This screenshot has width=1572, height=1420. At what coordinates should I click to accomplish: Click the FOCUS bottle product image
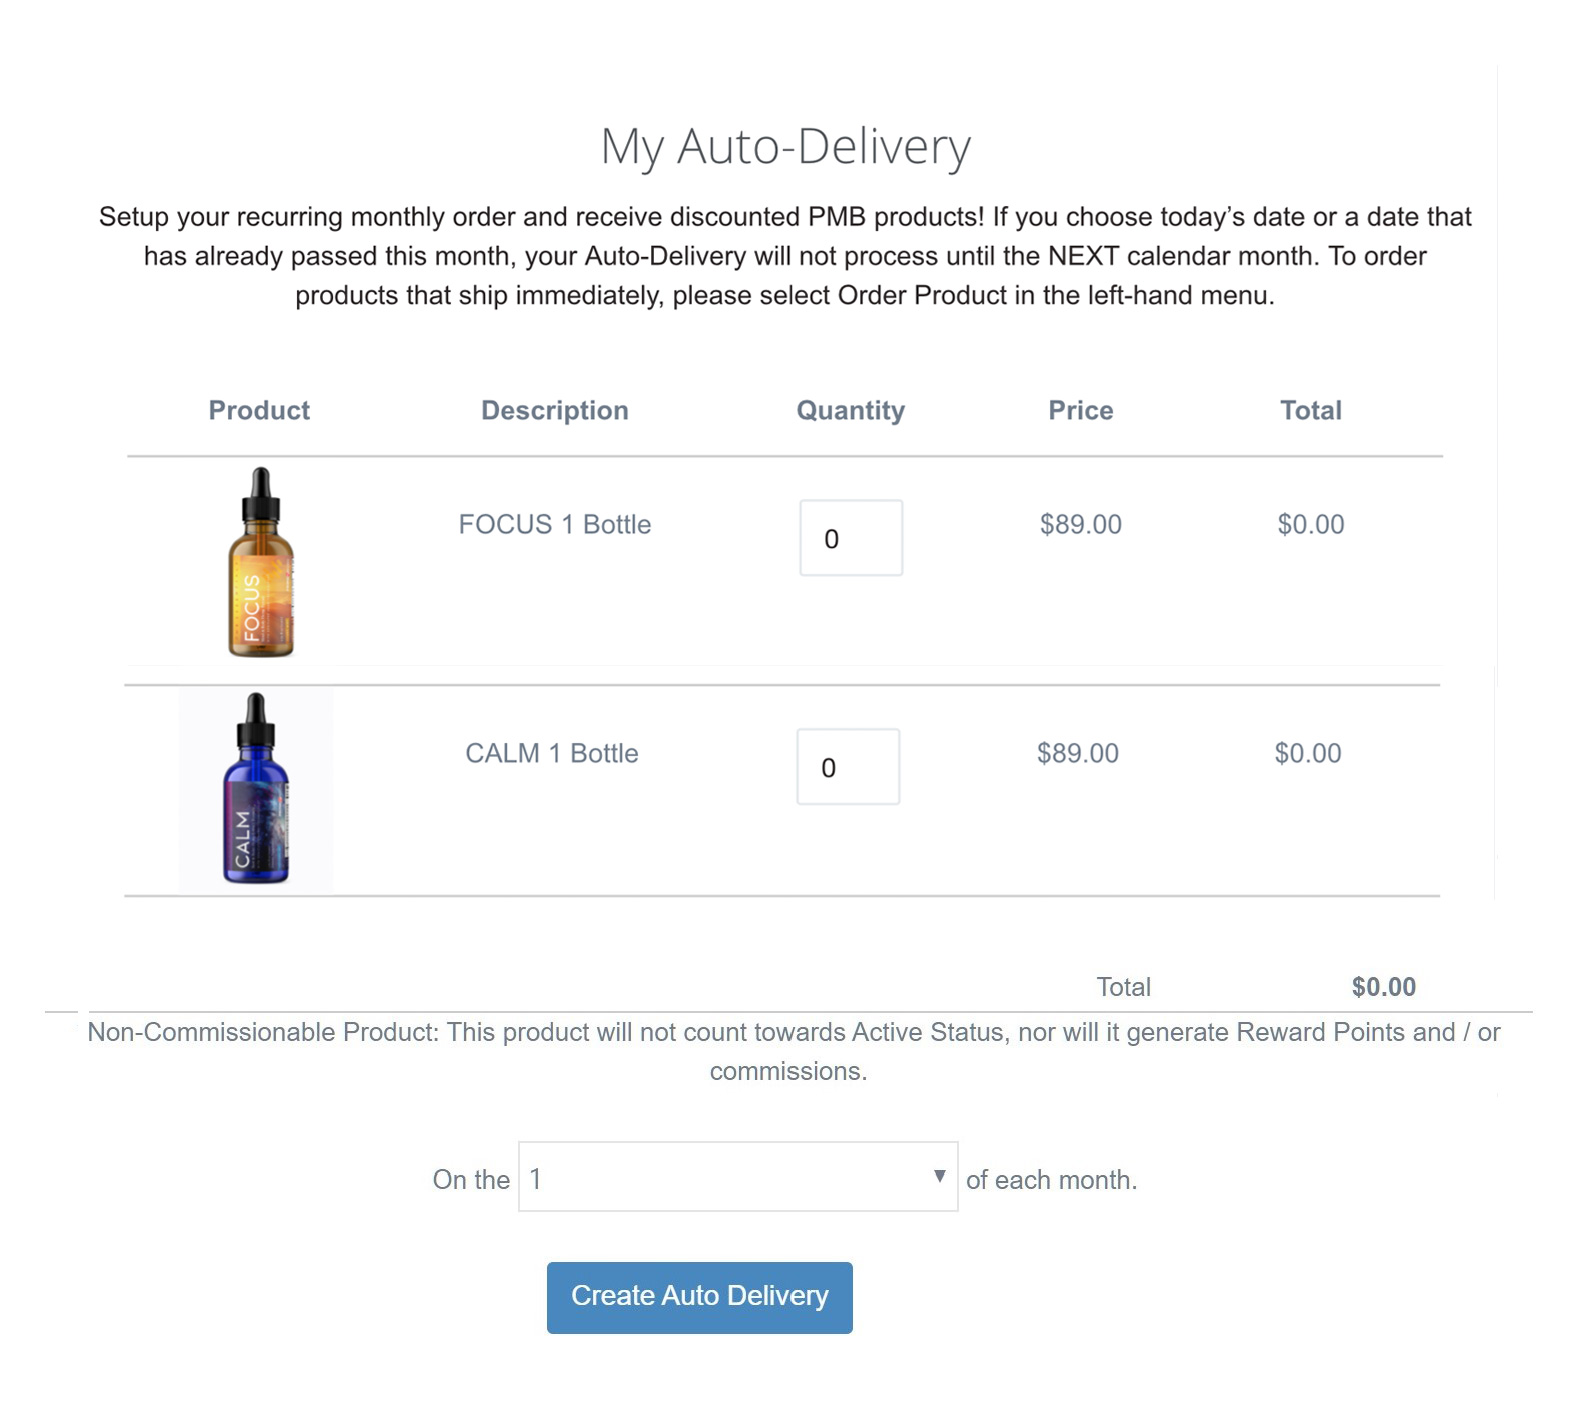(261, 562)
